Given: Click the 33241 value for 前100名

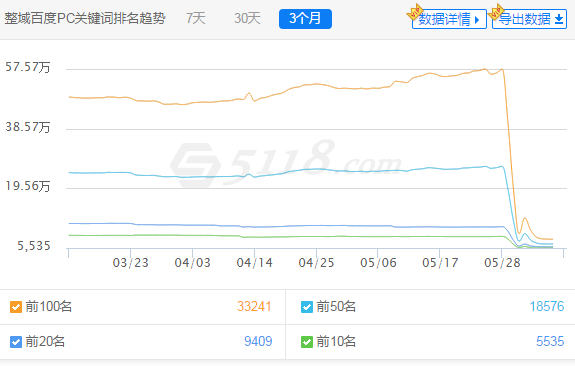Looking at the screenshot, I should pyautogui.click(x=254, y=306).
